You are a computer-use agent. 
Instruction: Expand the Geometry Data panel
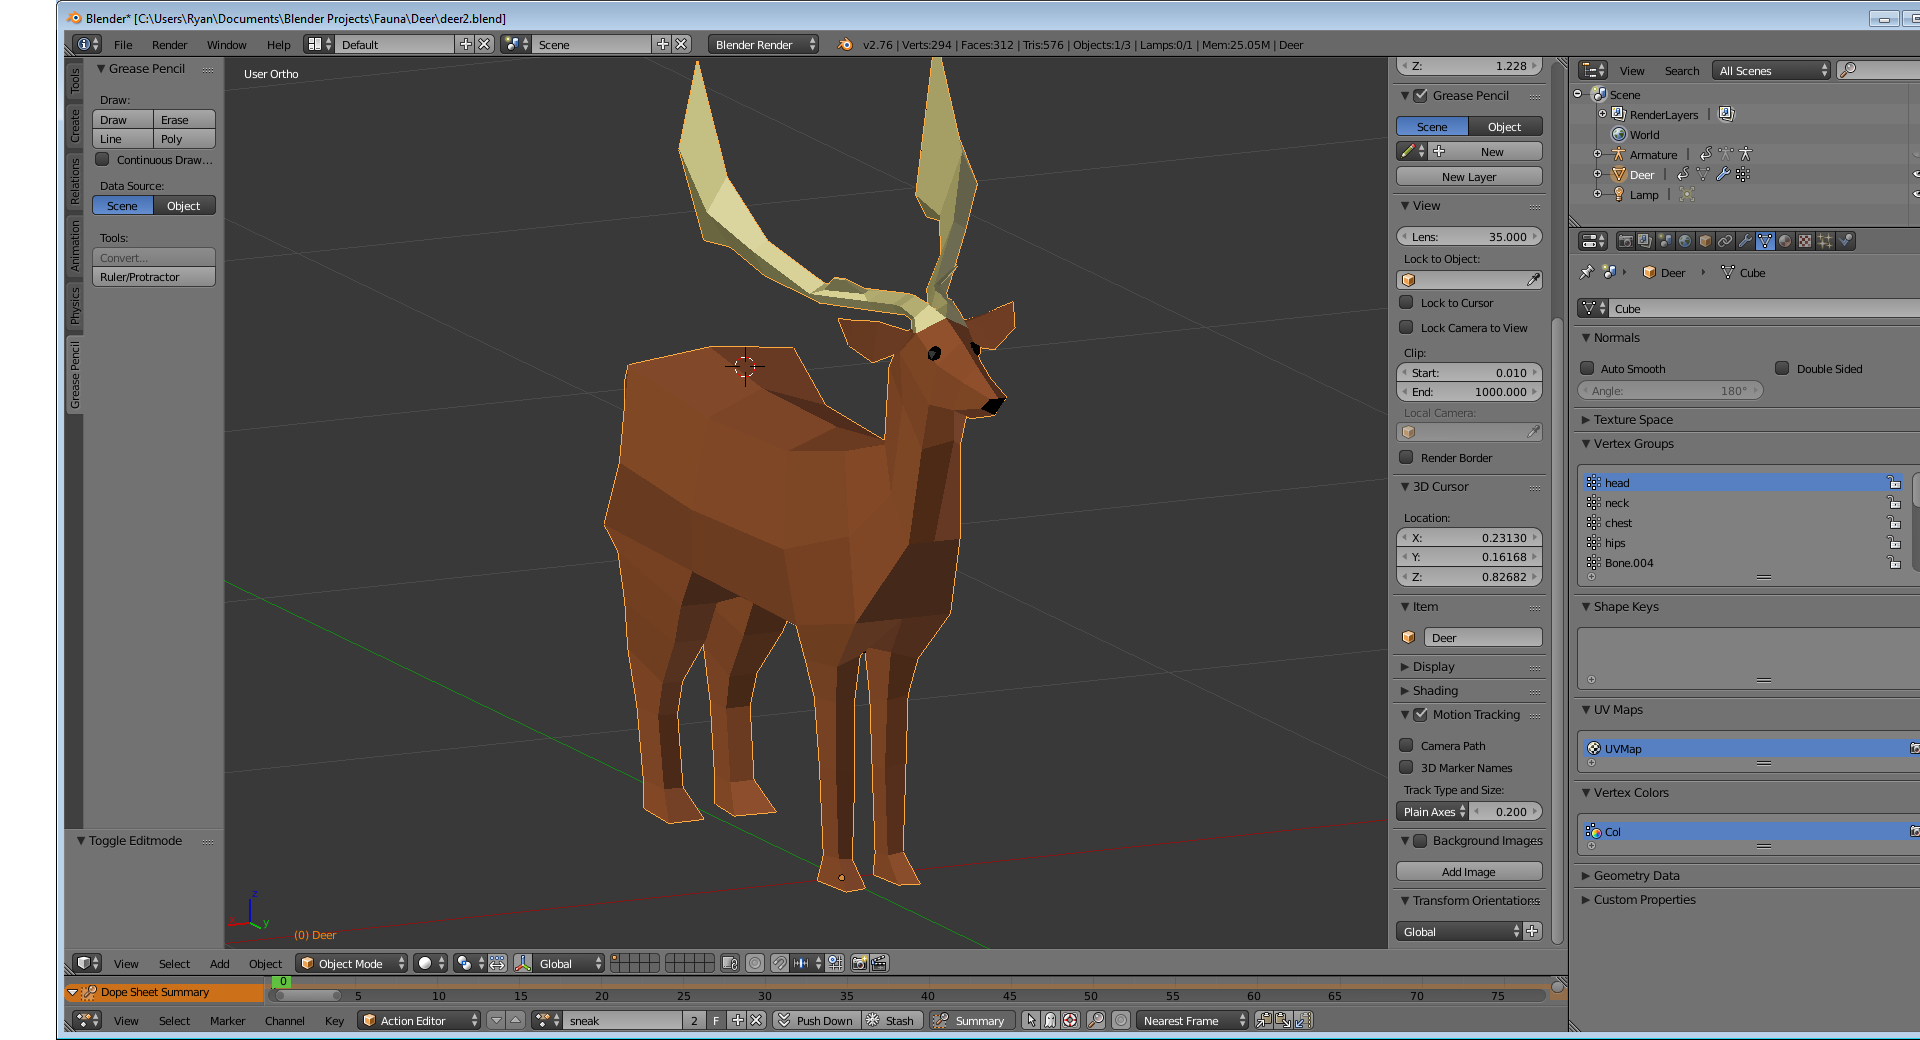(1636, 875)
